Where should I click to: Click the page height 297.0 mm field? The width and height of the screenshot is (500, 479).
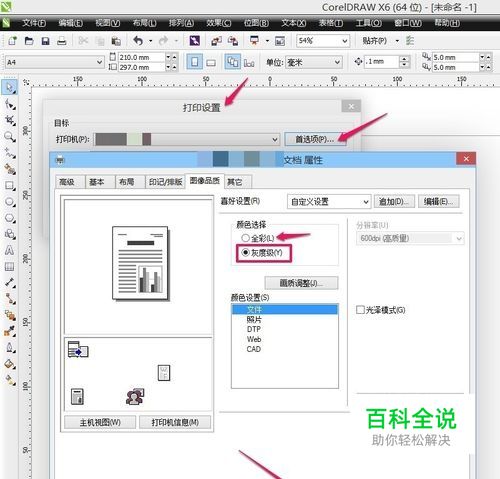141,67
